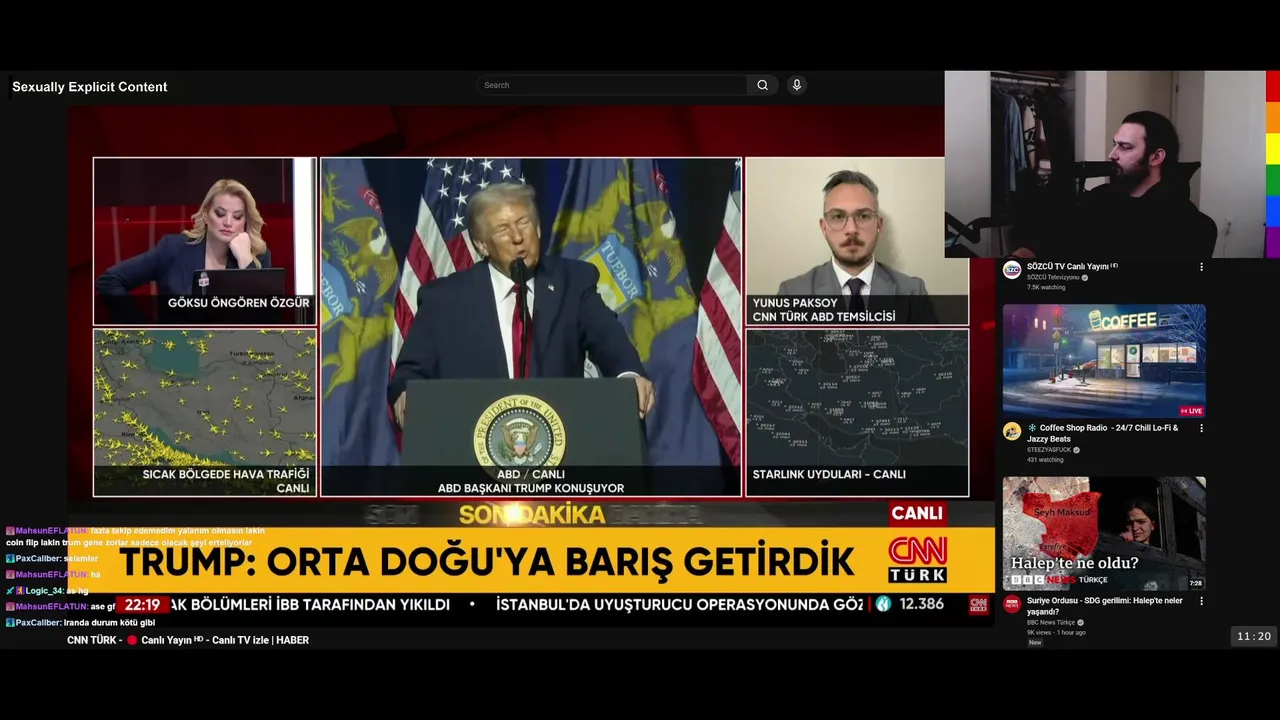
Task: Visit SÖZCÜ Televizyonu channel name
Action: click(1053, 277)
